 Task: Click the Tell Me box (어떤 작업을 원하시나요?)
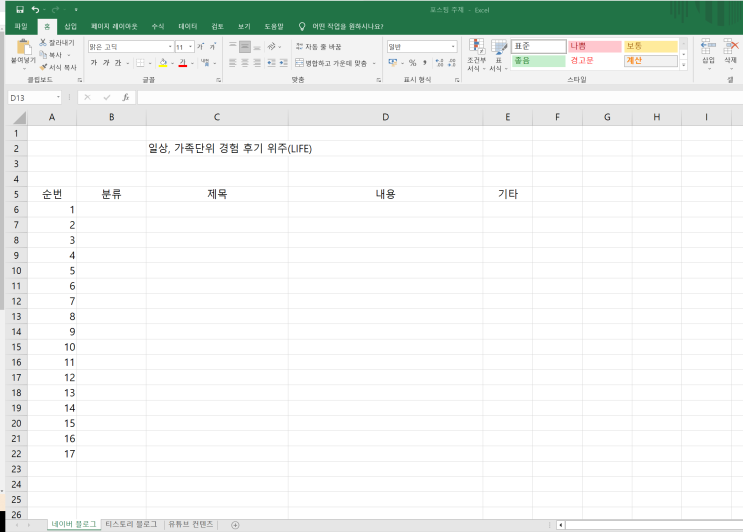click(x=347, y=26)
